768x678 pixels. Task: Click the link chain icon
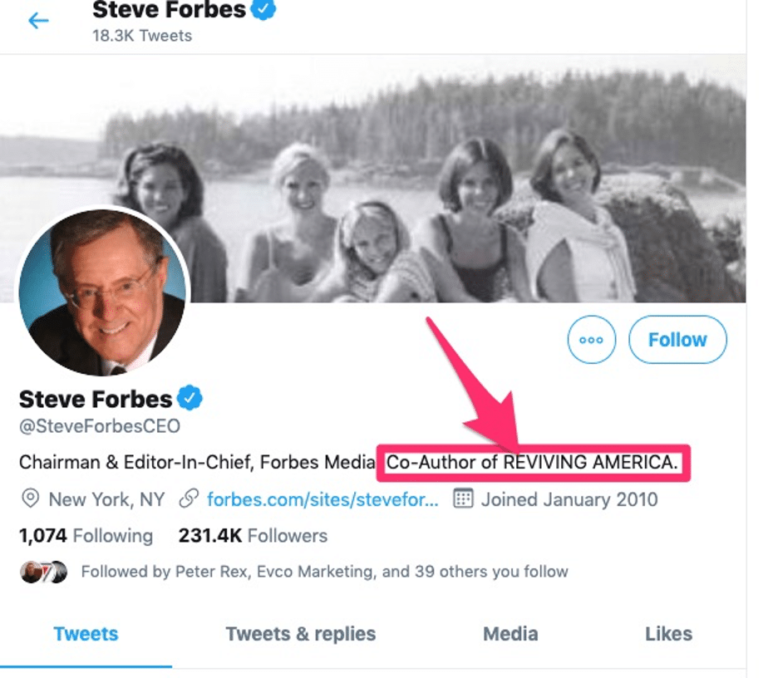187,498
